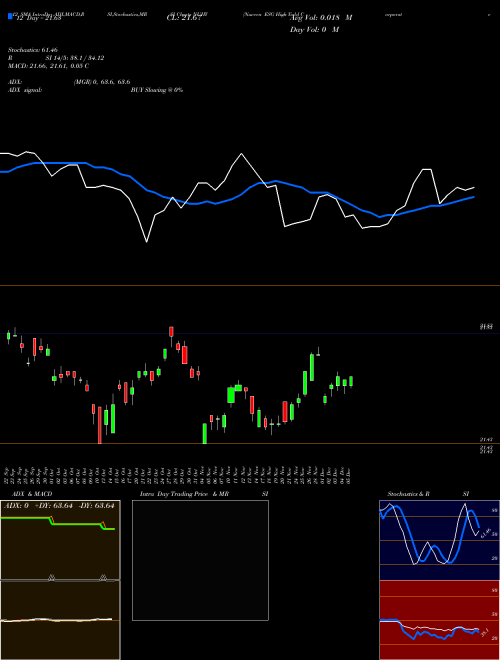Open the ADX green line chart panel
This screenshot has width=500, height=660.
[x=60, y=540]
